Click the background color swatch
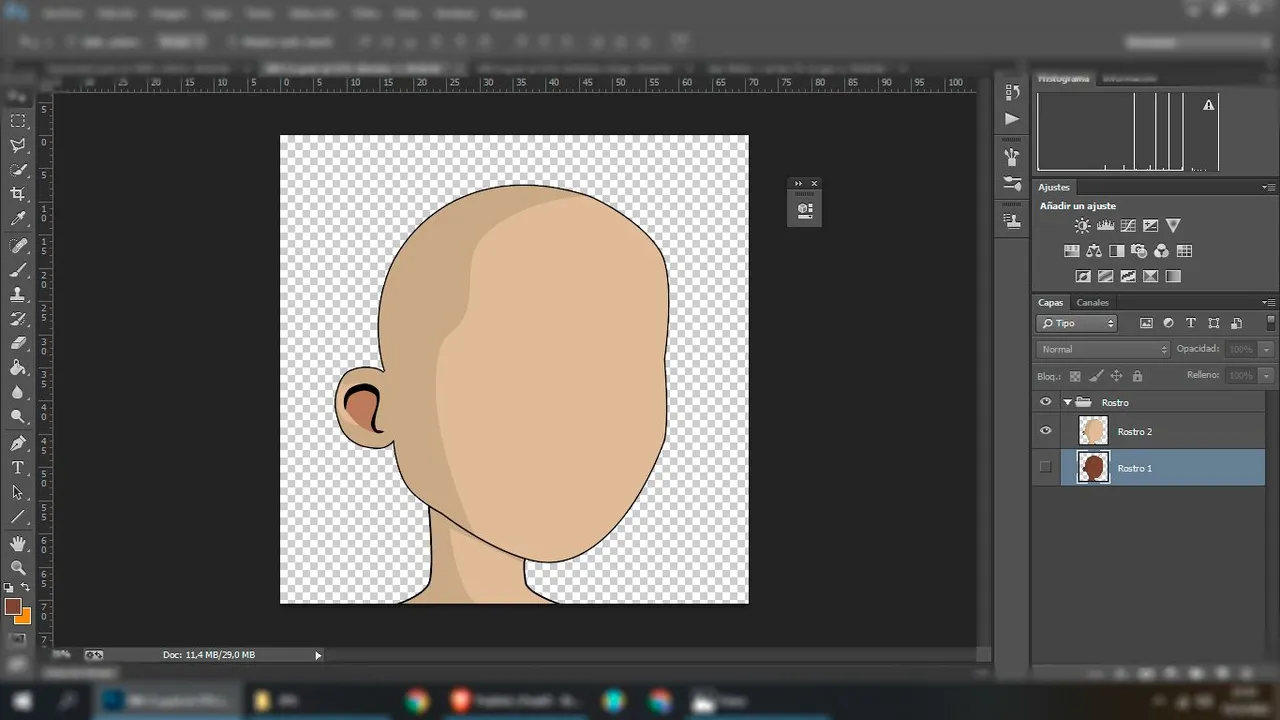 [x=24, y=615]
